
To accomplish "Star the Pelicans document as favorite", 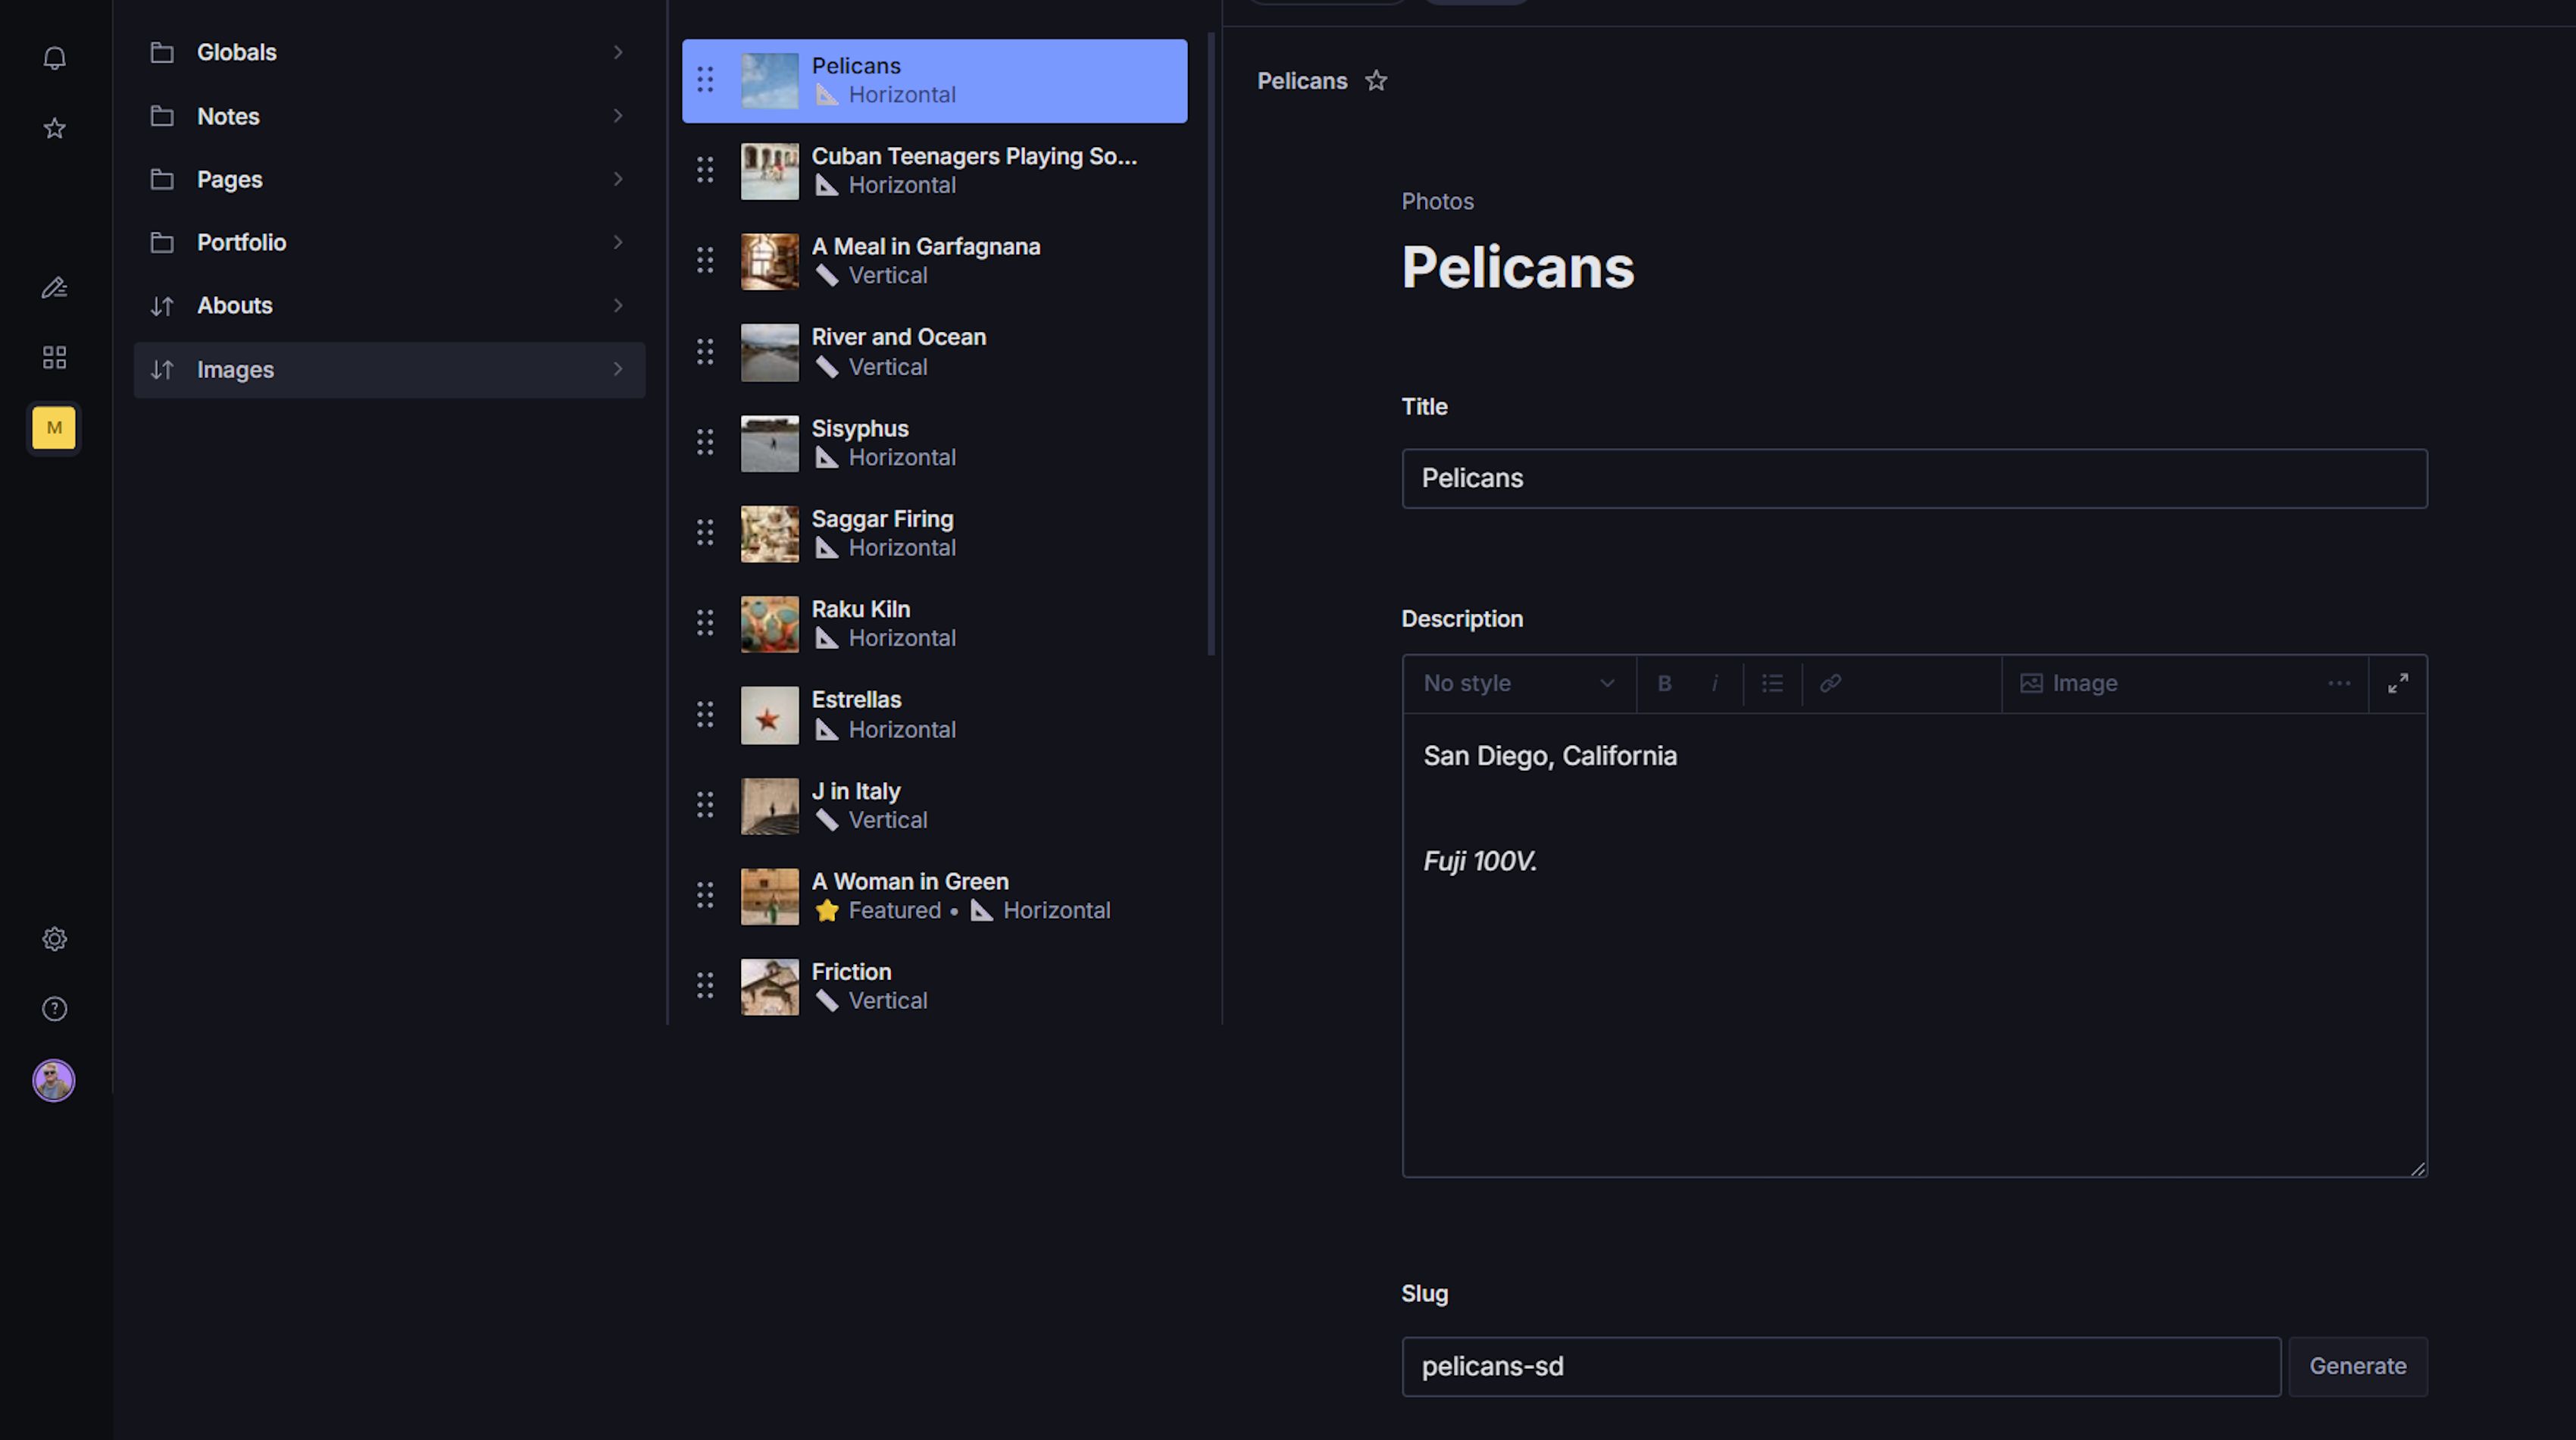I will pos(1376,81).
